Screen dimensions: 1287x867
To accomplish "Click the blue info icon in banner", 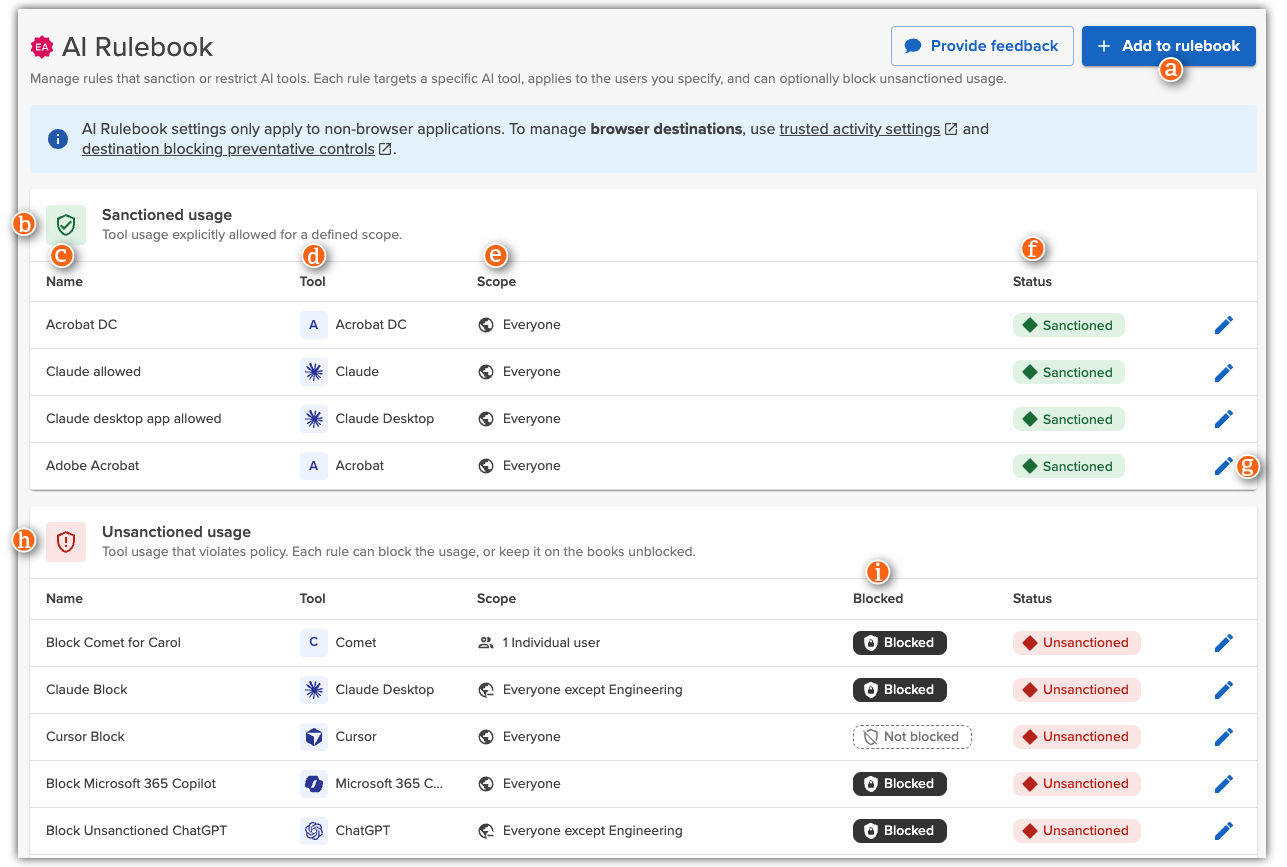I will pyautogui.click(x=59, y=139).
